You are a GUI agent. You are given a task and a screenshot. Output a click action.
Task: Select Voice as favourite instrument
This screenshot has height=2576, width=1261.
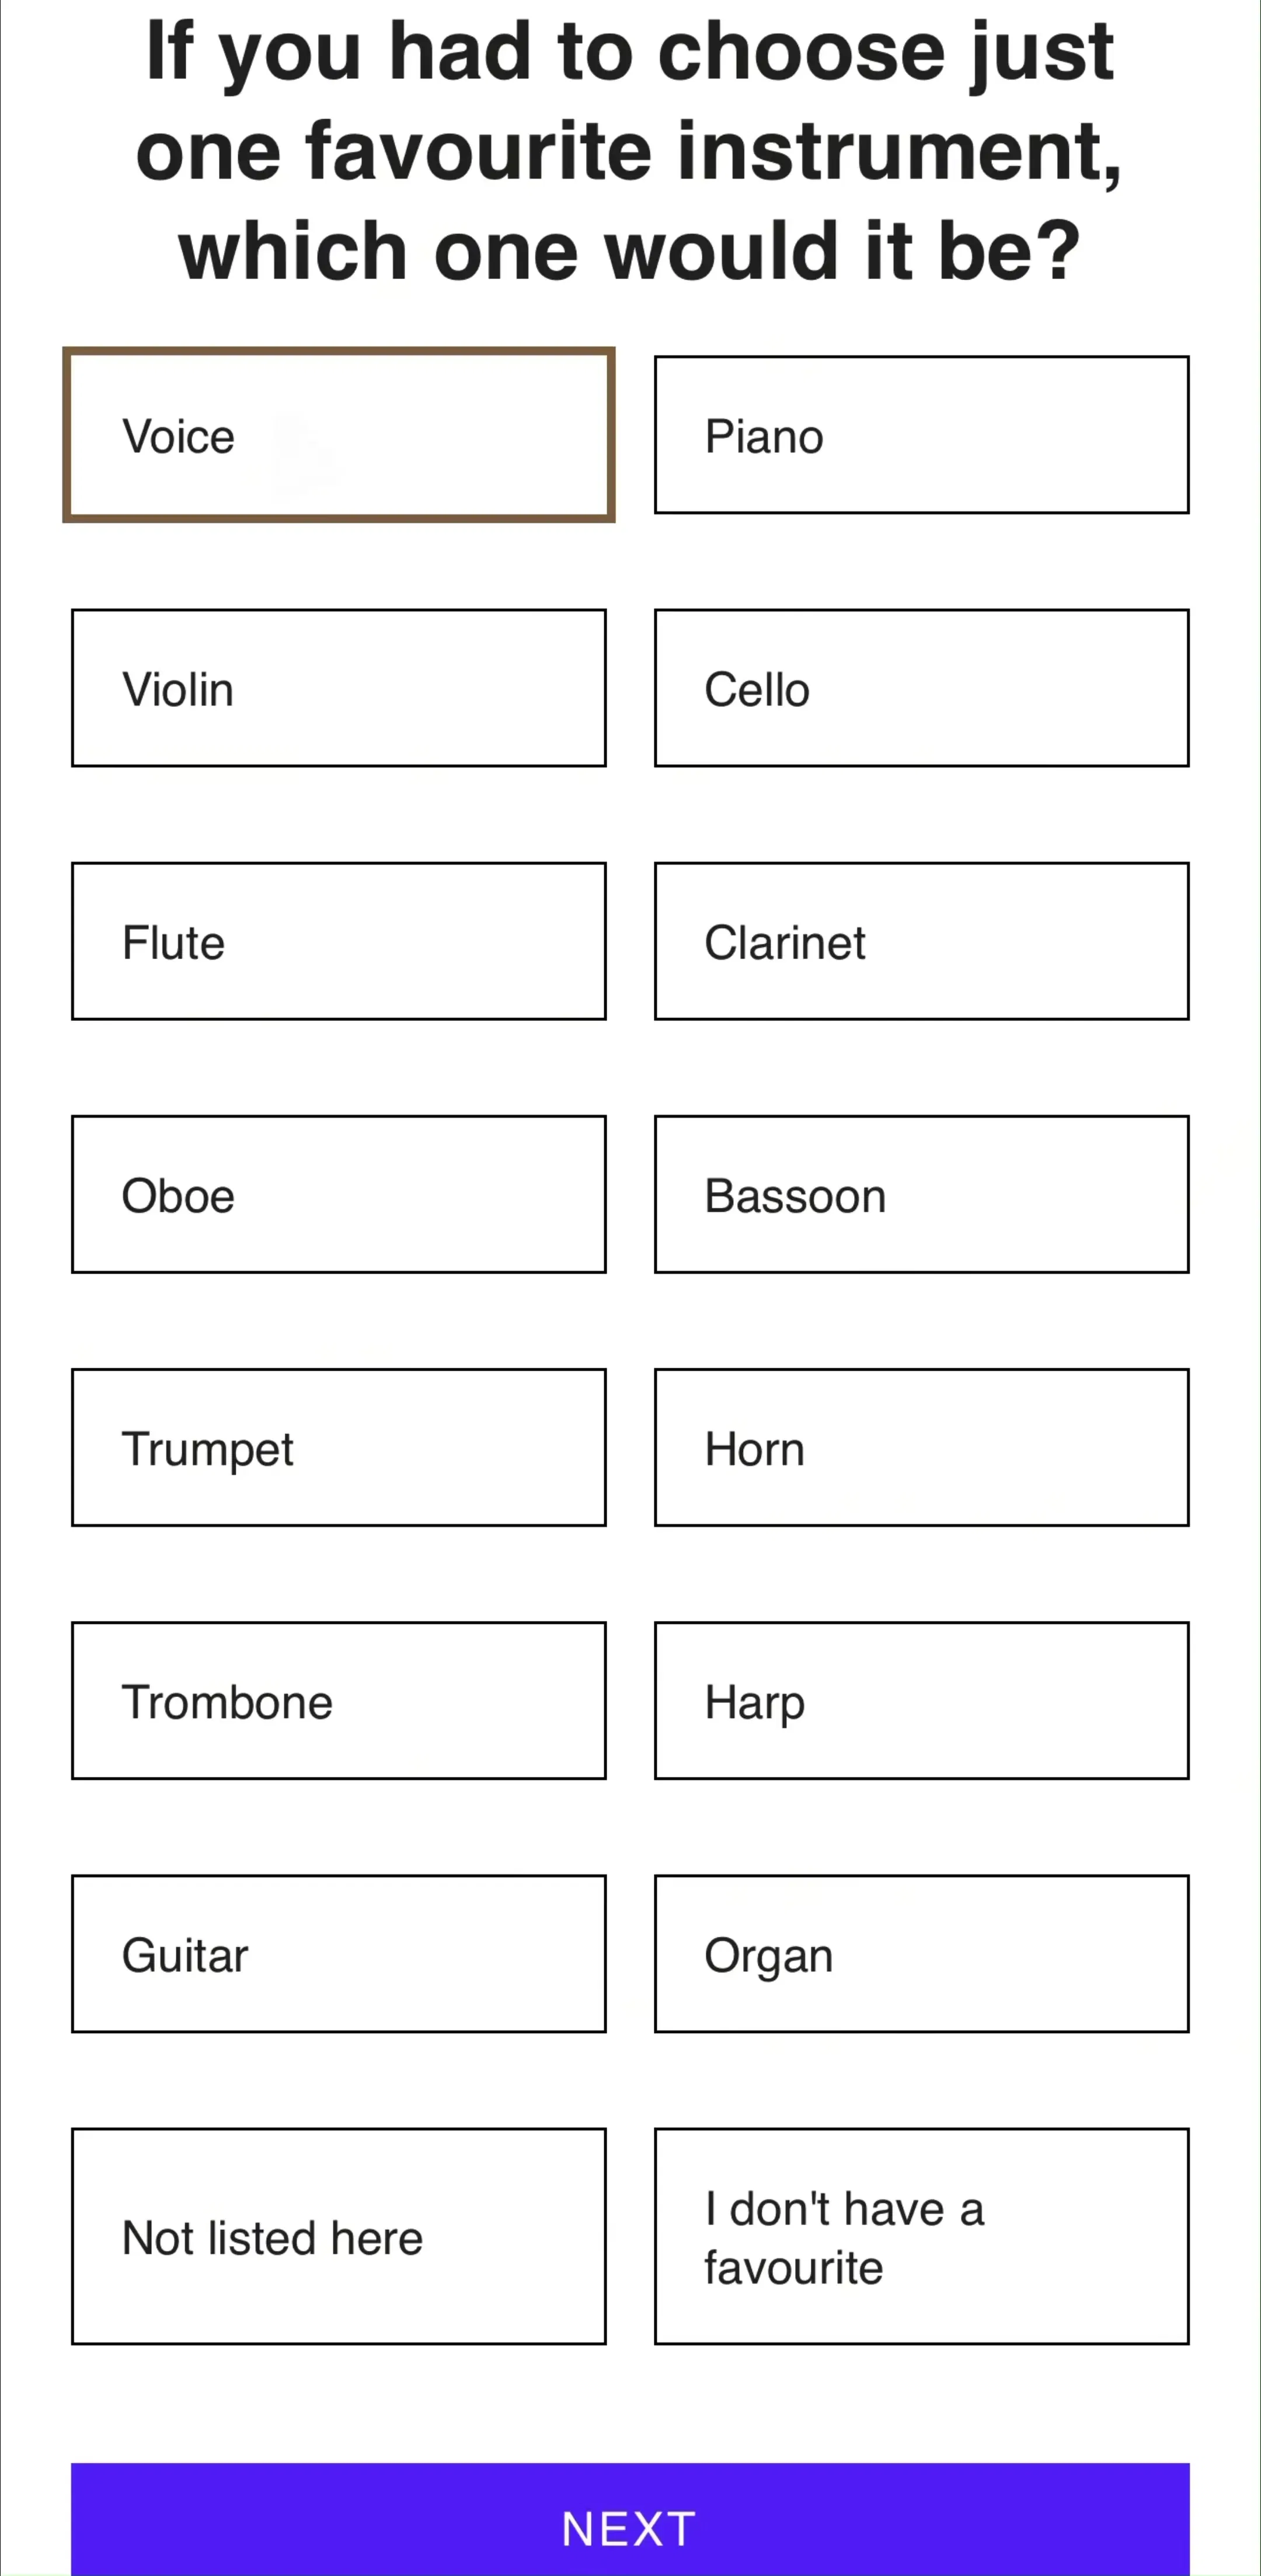(x=338, y=435)
